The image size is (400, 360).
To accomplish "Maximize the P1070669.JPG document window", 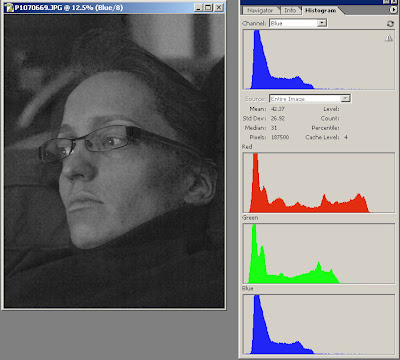I will point(208,7).
